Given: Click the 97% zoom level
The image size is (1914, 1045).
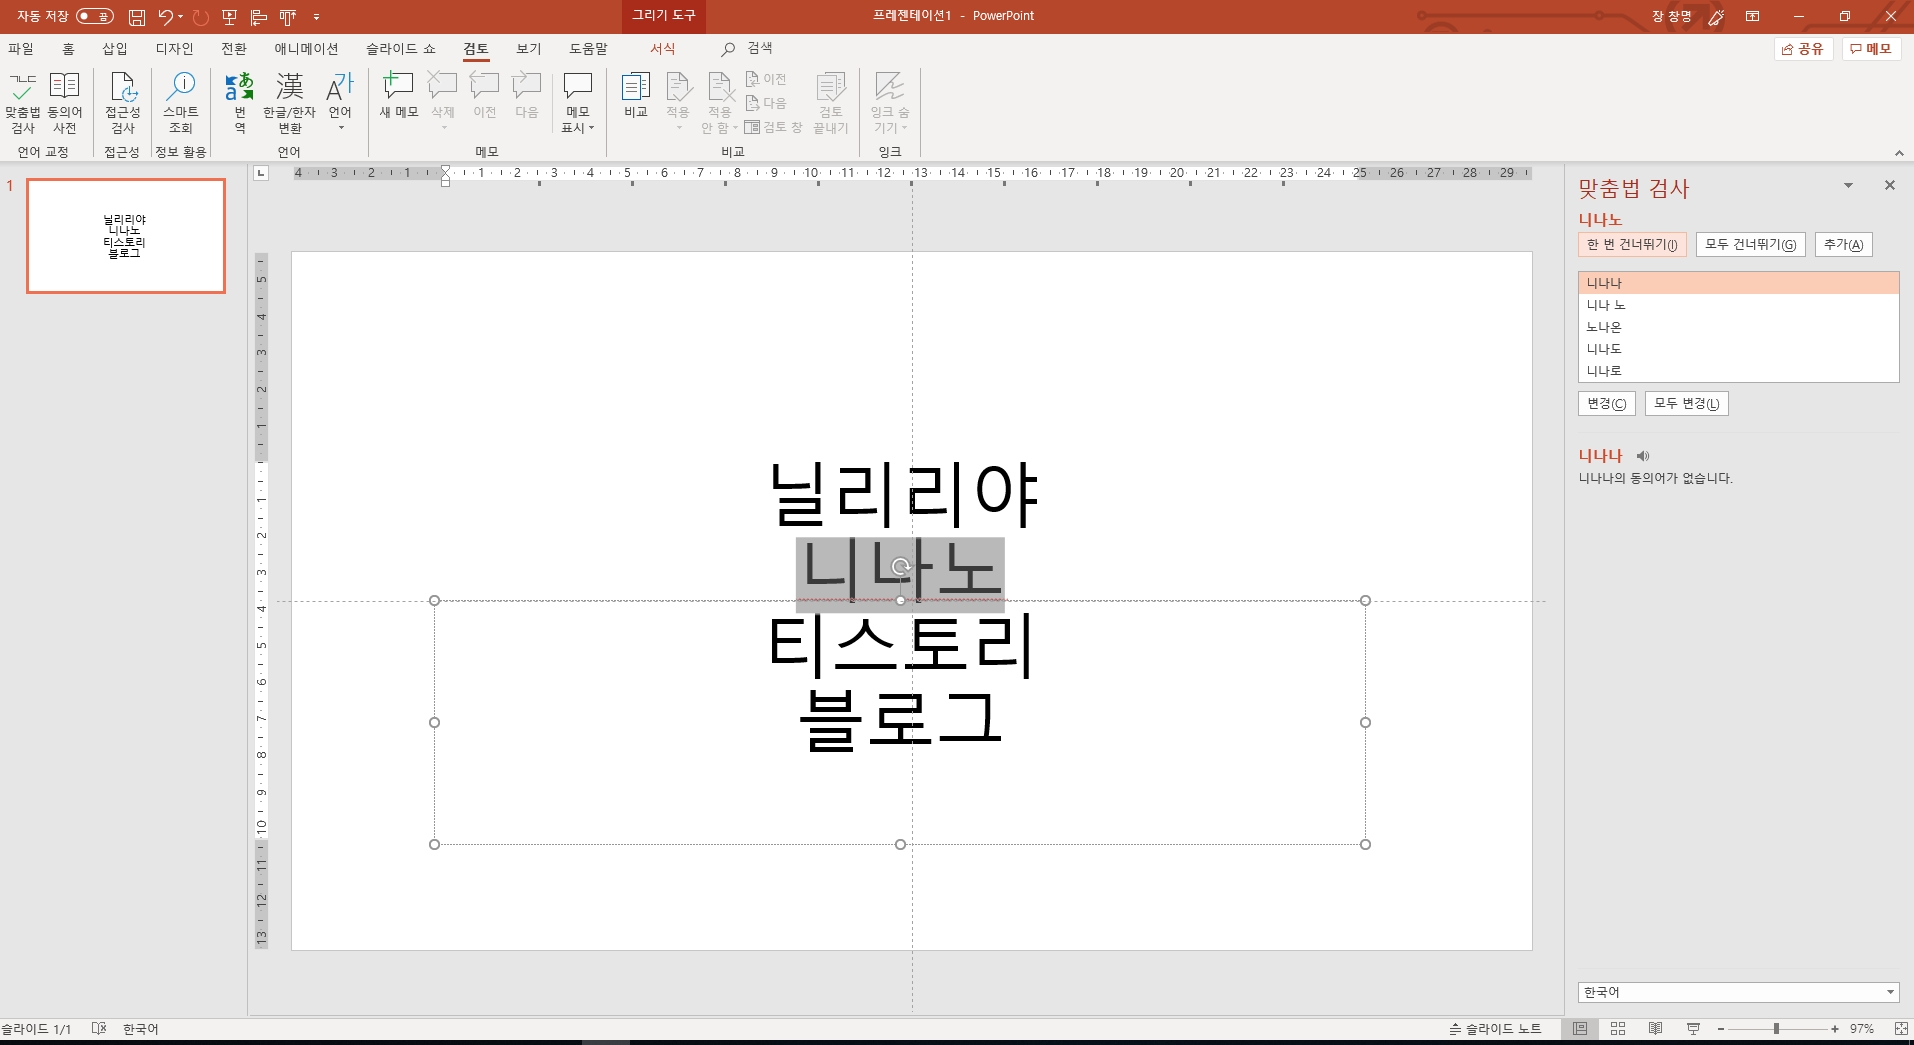Looking at the screenshot, I should click(x=1862, y=1029).
